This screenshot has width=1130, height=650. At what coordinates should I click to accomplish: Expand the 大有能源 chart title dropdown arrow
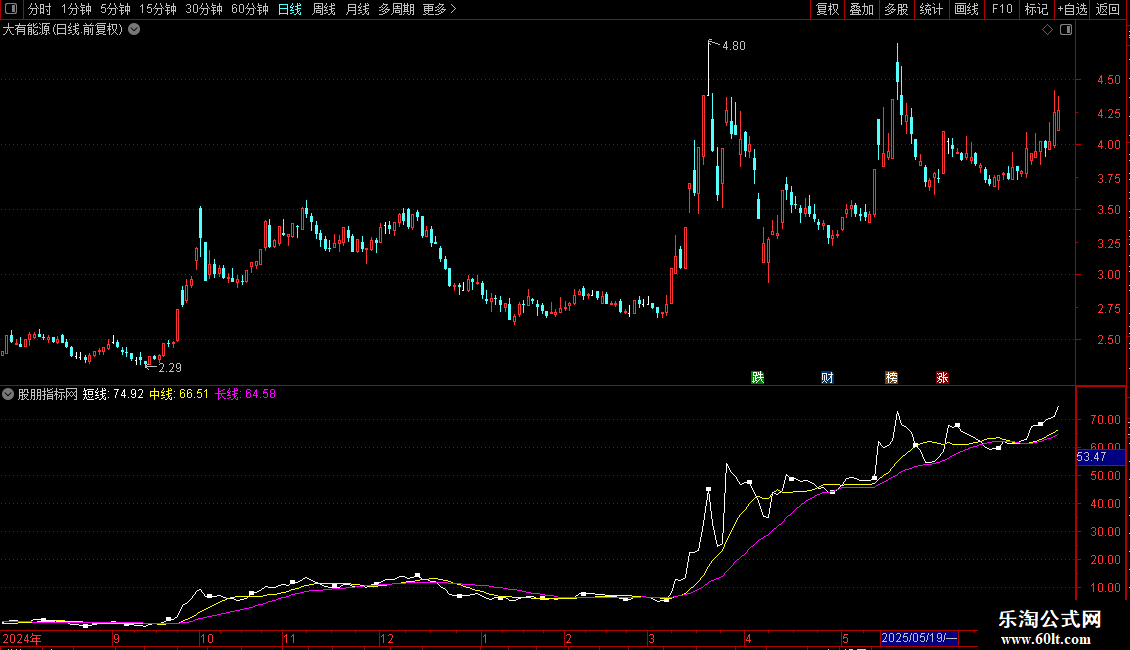tap(134, 30)
